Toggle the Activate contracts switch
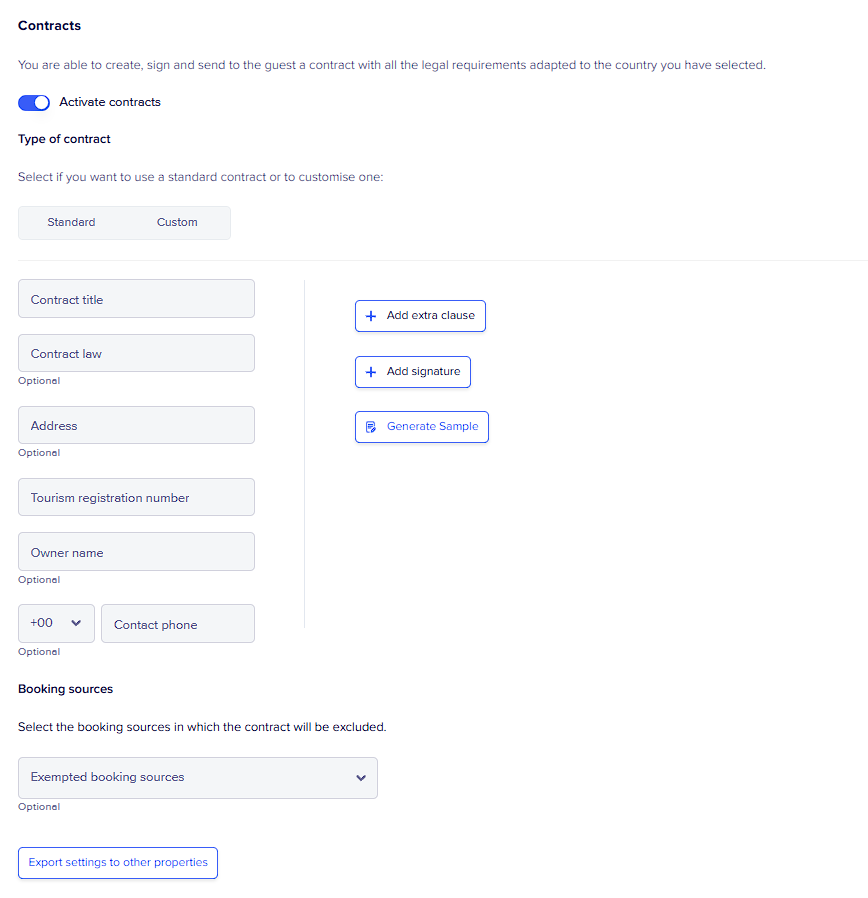Screen dimensions: 868x898 pyautogui.click(x=34, y=103)
